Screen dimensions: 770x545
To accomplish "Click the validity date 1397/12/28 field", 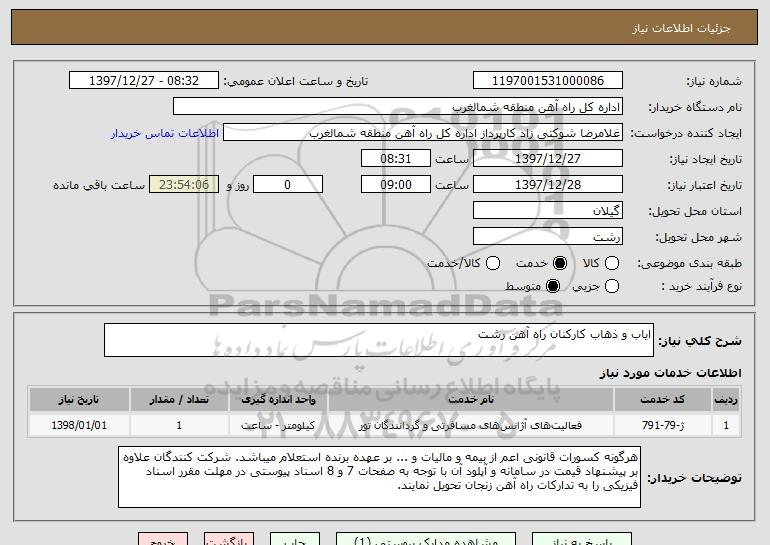I will 548,185.
